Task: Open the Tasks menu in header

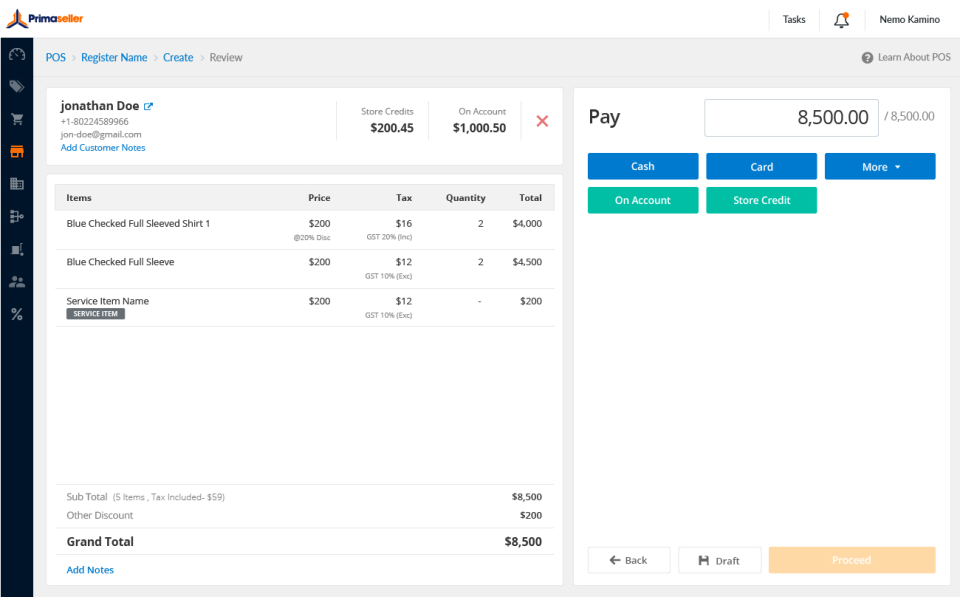Action: click(794, 19)
